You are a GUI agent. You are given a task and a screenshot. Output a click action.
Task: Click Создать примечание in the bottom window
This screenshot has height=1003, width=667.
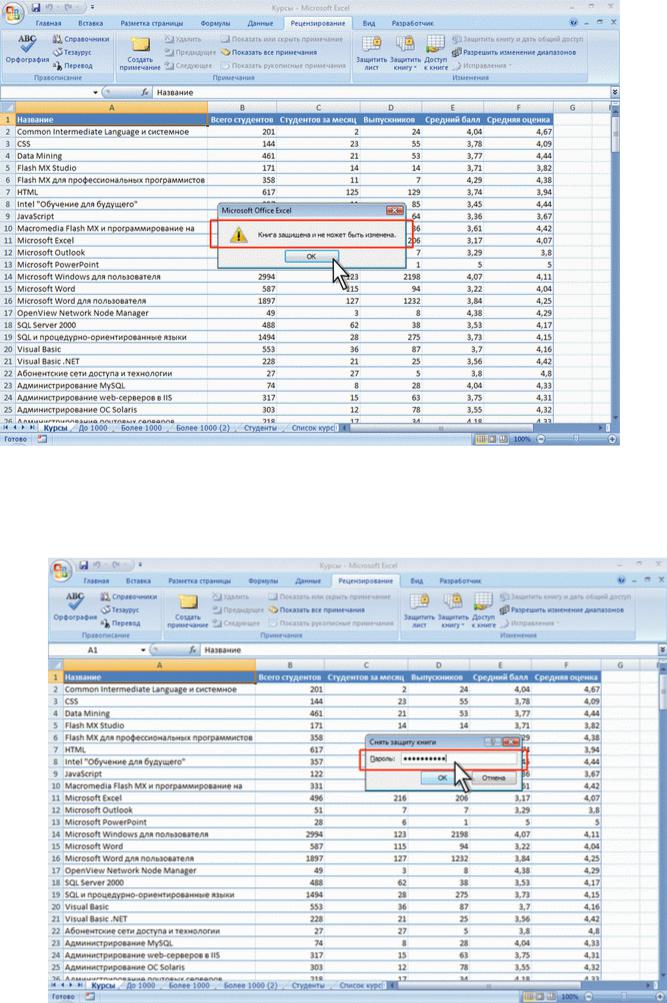click(x=187, y=610)
